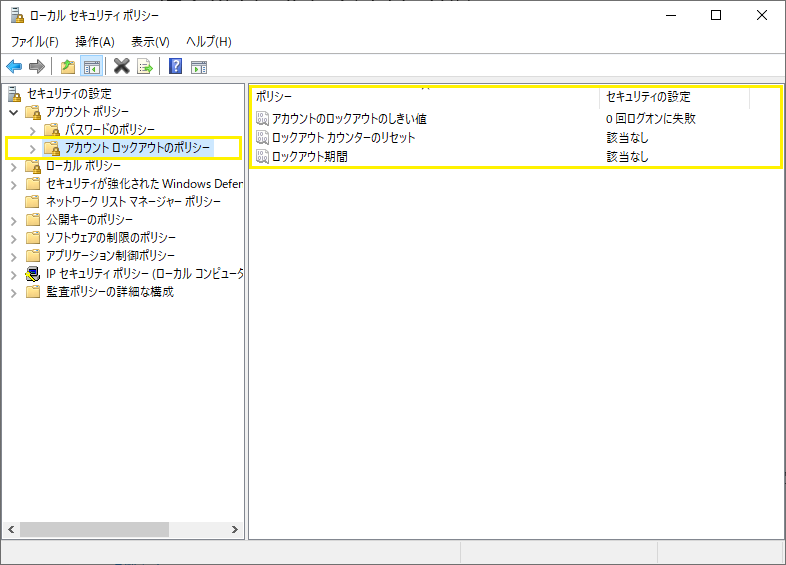Open the ヘルプ(H) menu
The image size is (786, 565).
[209, 42]
